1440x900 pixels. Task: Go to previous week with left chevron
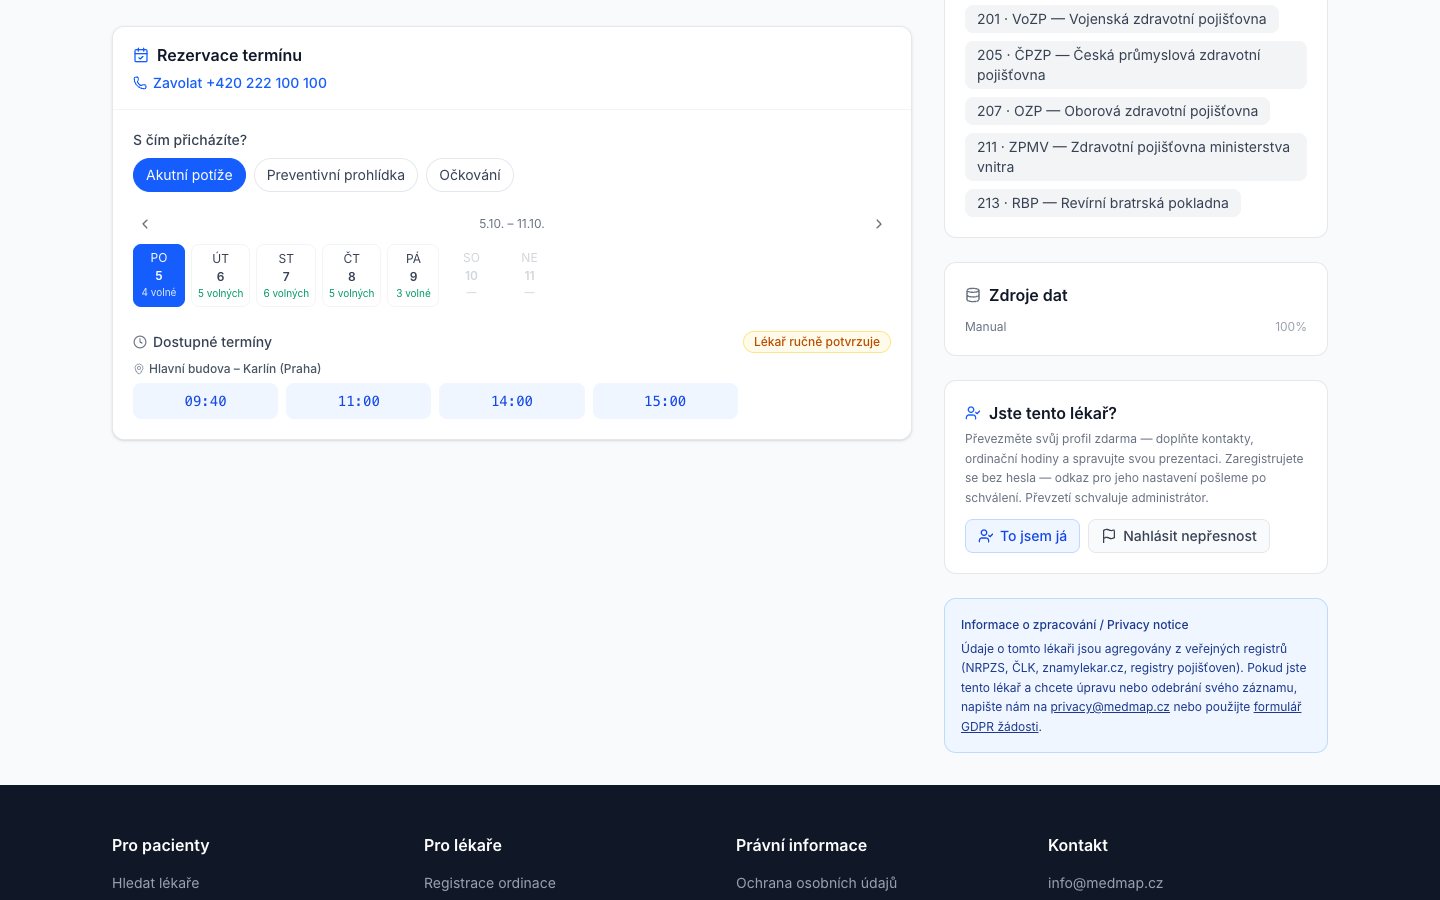pos(145,224)
